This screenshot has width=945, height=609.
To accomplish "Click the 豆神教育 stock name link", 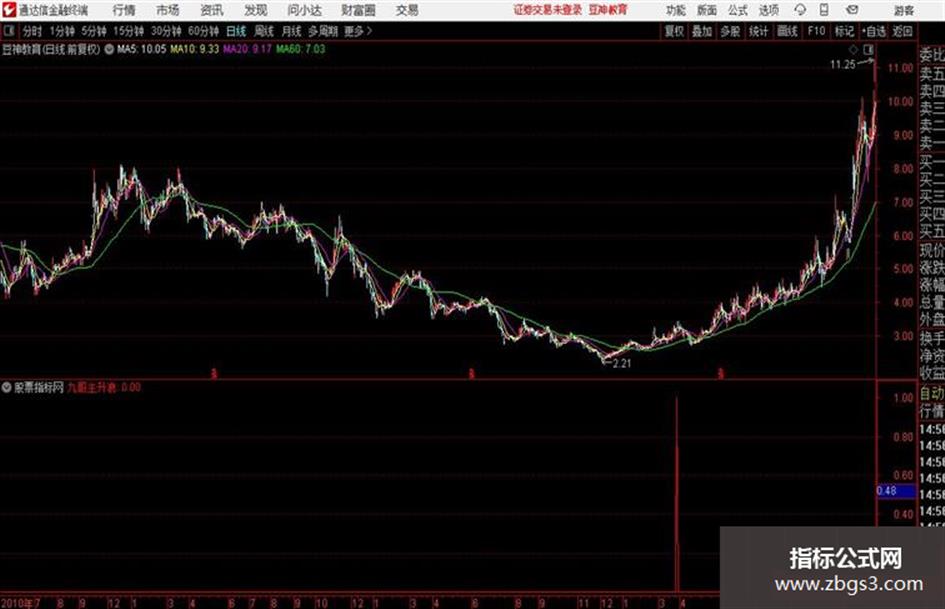I will 608,10.
